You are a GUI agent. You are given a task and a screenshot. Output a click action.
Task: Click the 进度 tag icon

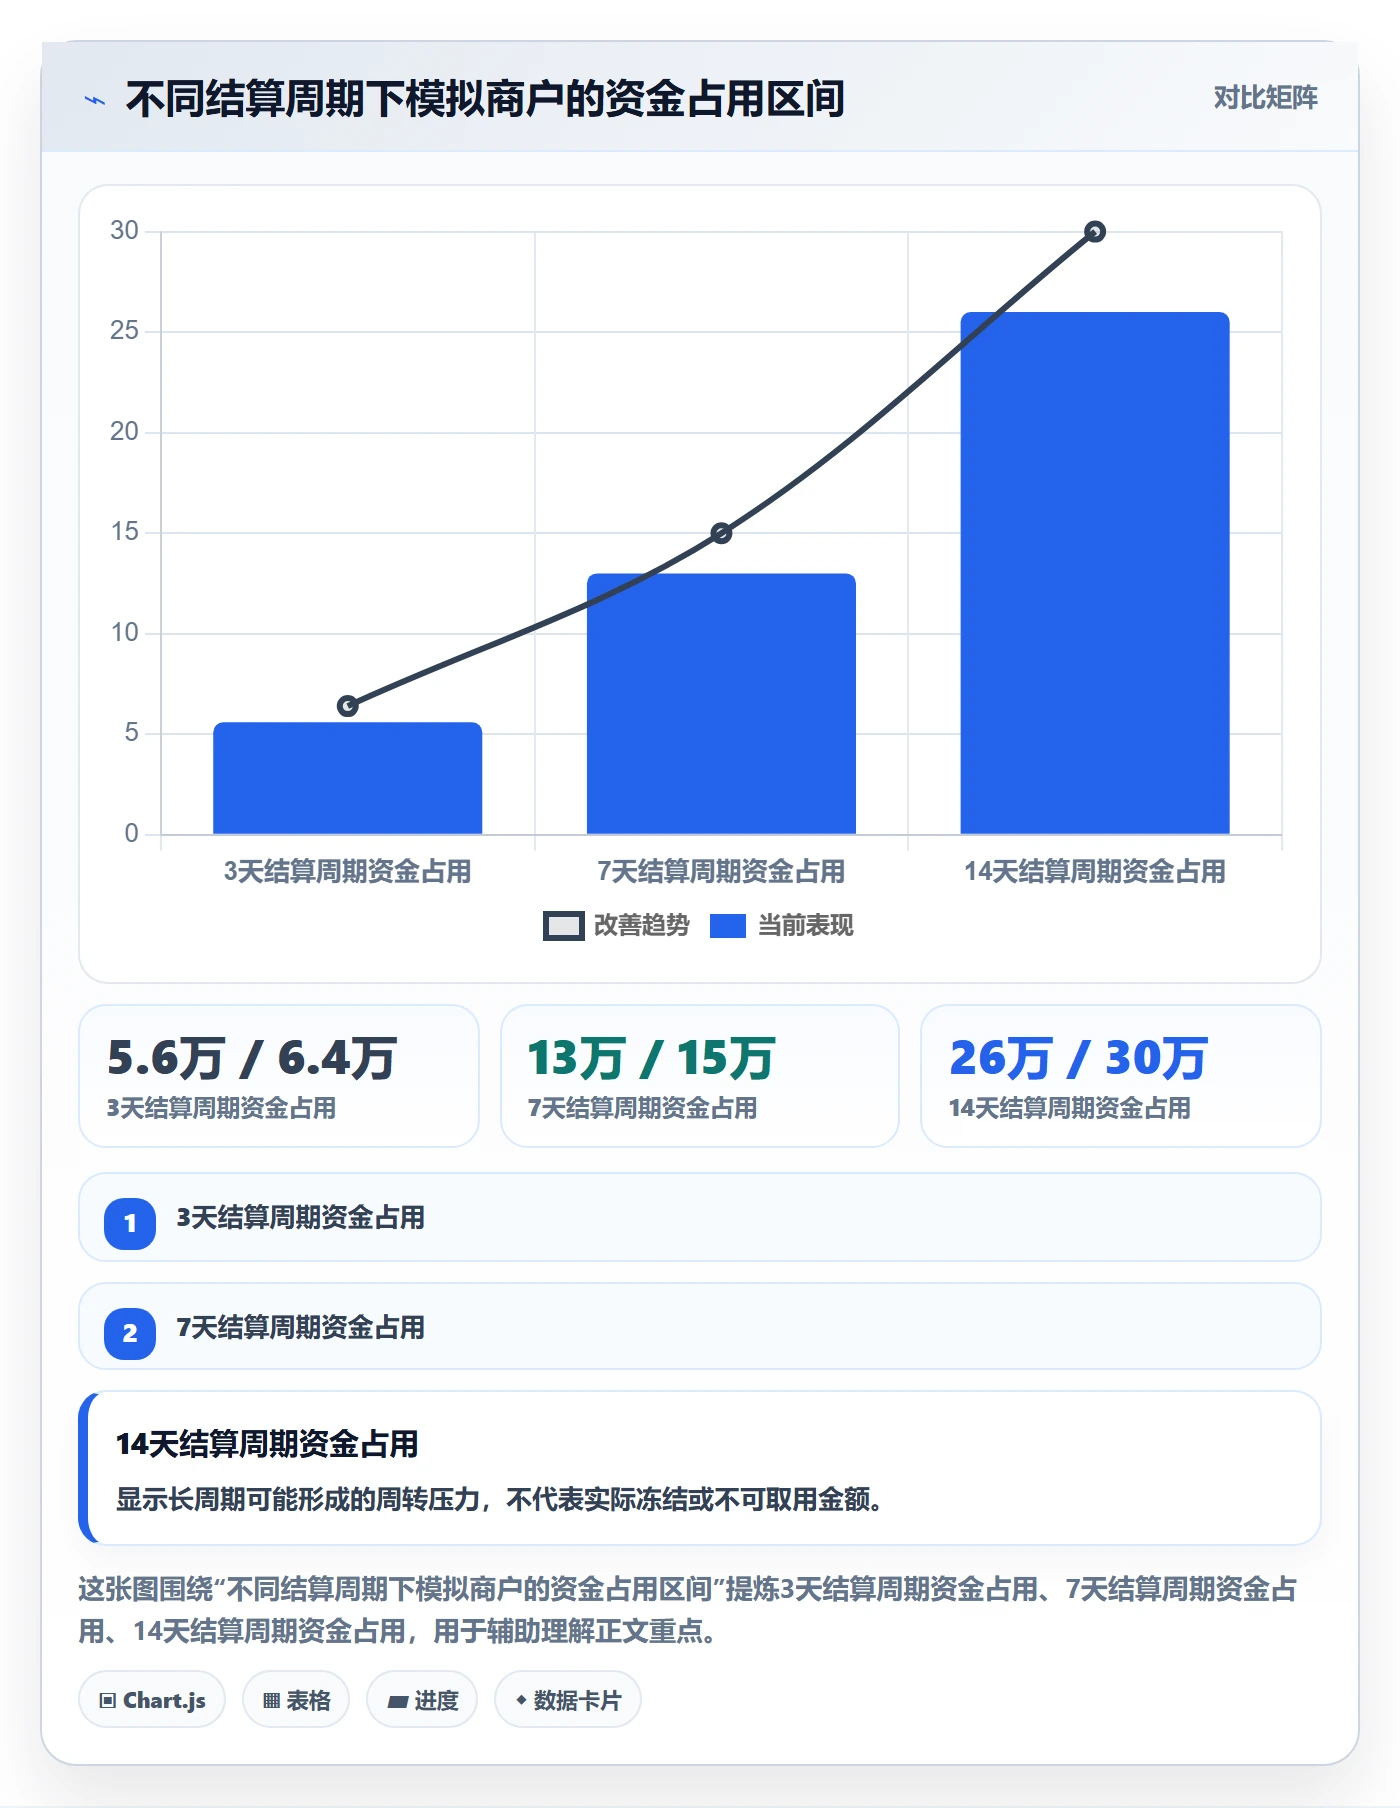click(397, 1701)
